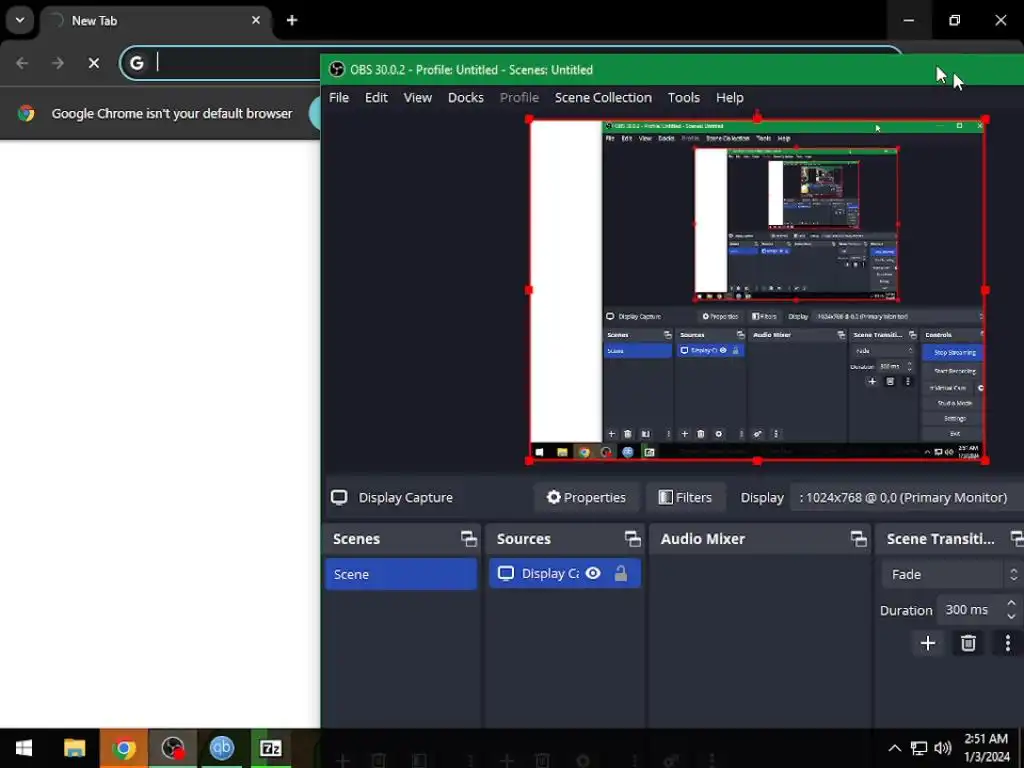The width and height of the screenshot is (1024, 768).
Task: Open the Fade transition dropdown
Action: [951, 574]
